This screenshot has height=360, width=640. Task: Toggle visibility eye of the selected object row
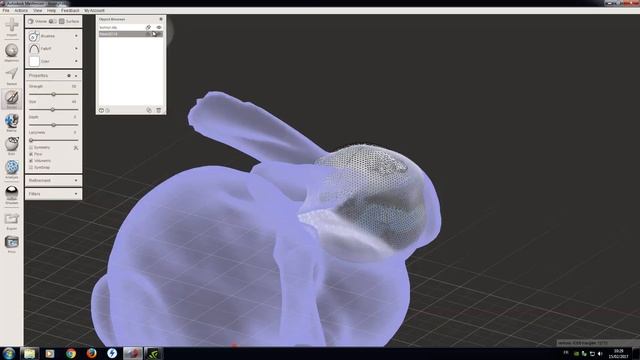click(x=159, y=34)
